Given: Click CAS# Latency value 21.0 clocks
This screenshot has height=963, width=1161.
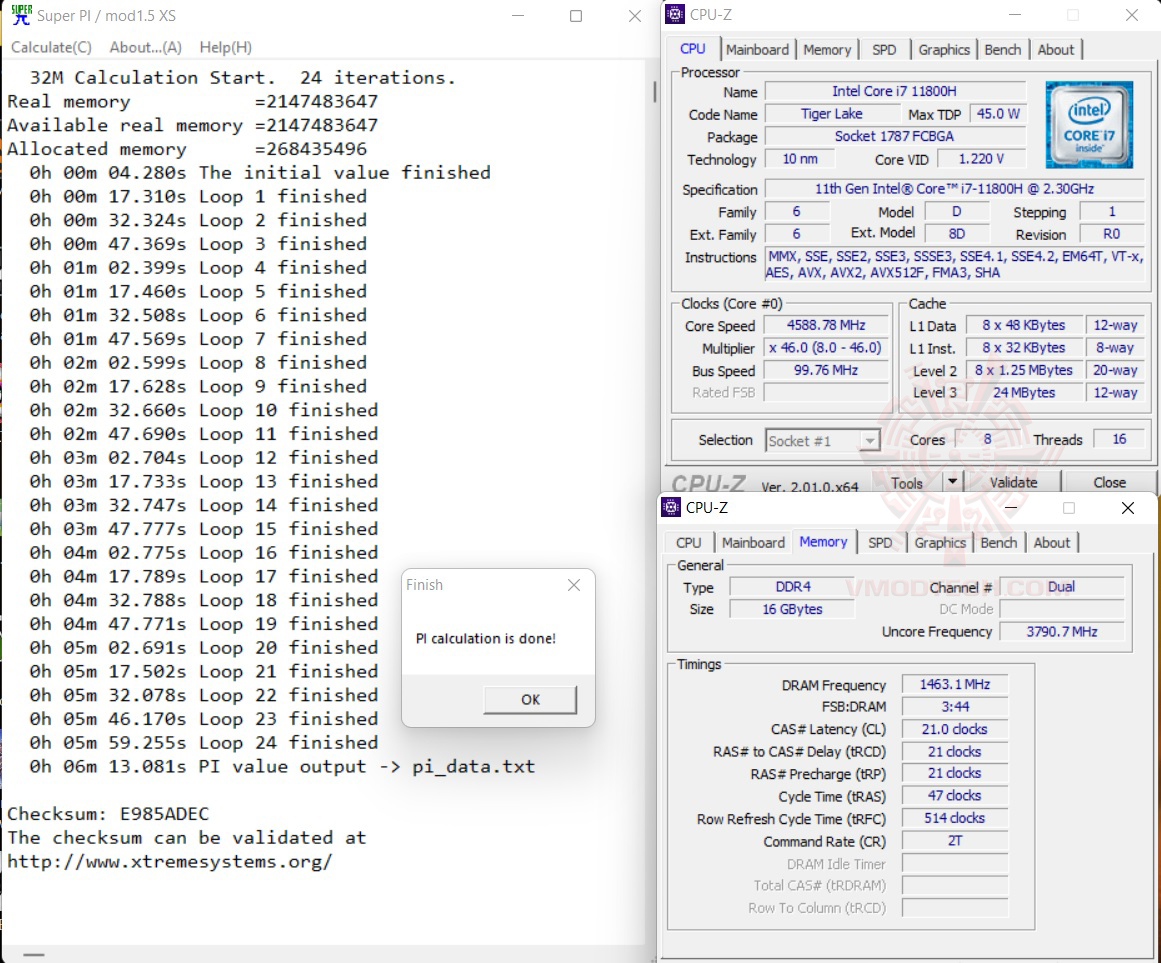Looking at the screenshot, I should coord(954,729).
